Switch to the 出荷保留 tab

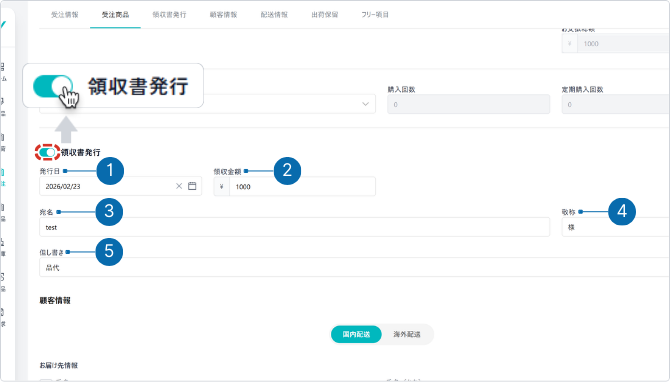click(325, 15)
